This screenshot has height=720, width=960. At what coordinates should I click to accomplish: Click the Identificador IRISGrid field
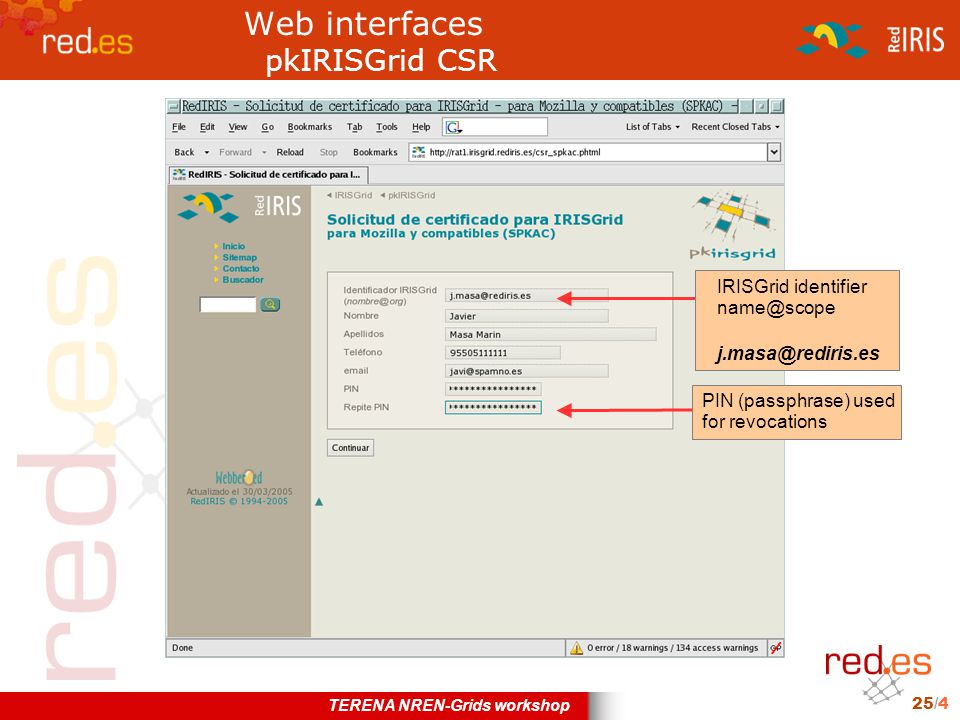coord(527,295)
